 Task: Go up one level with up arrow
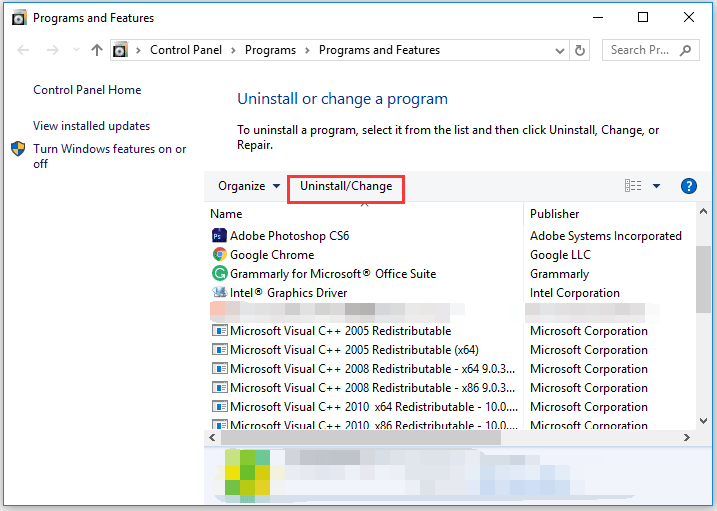tap(96, 50)
